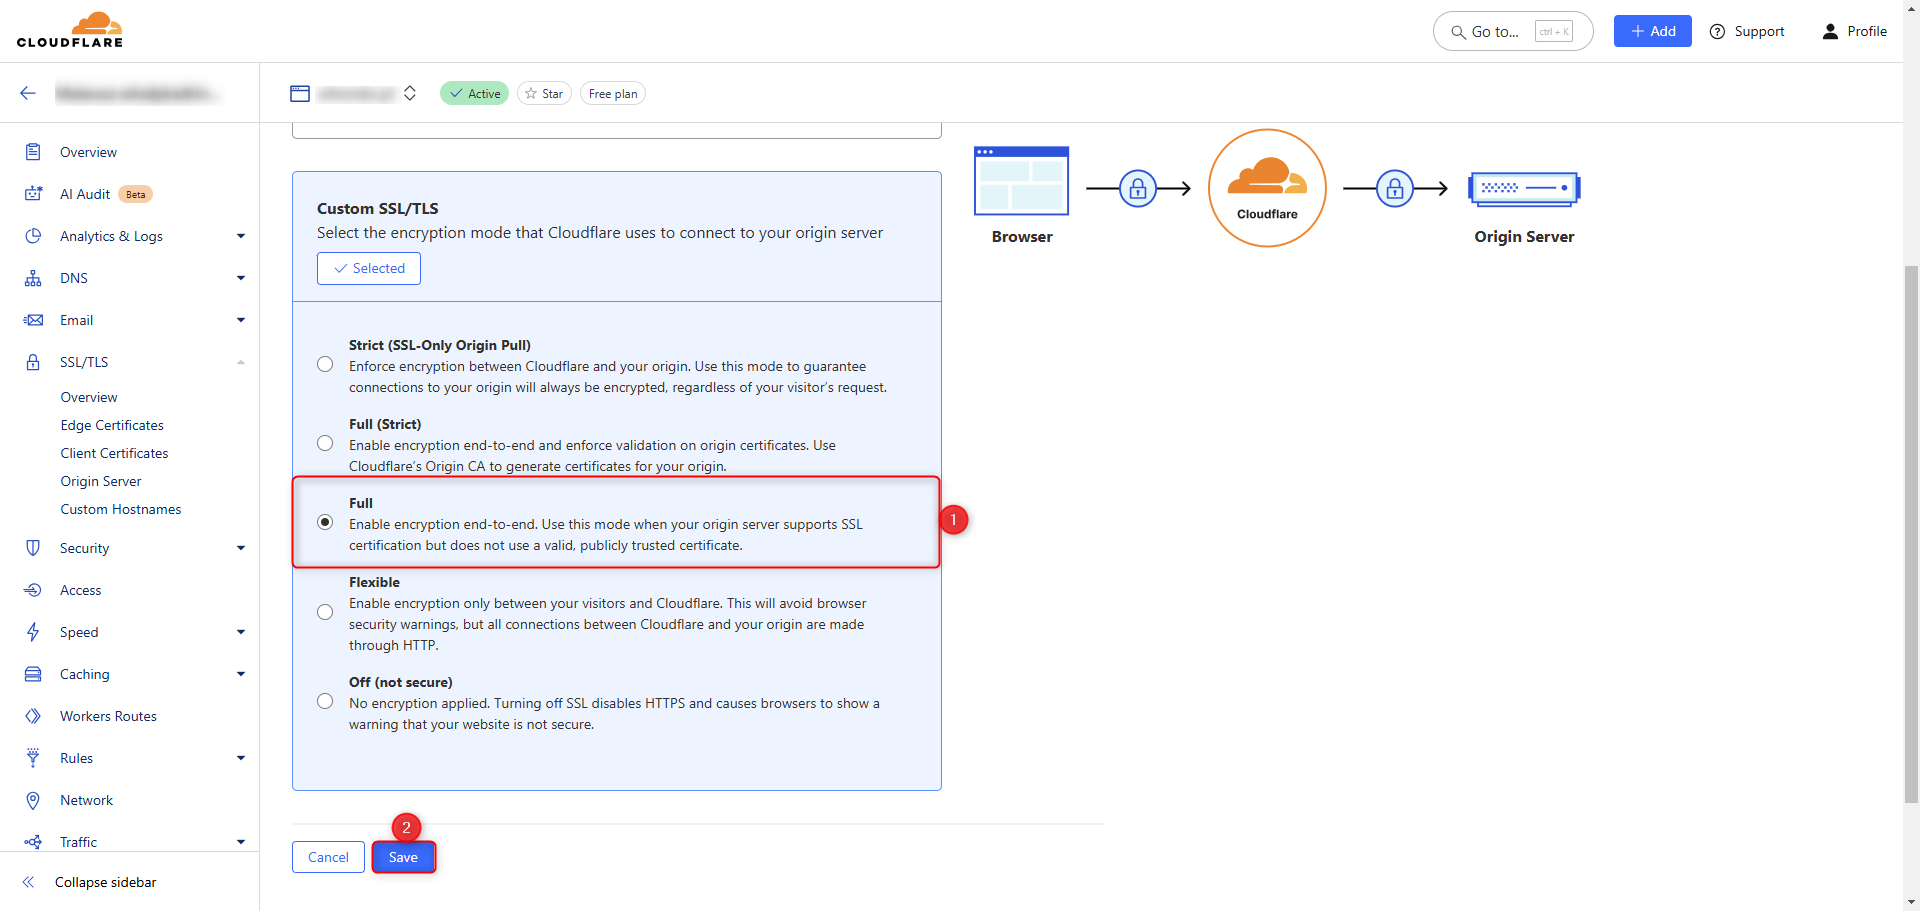The width and height of the screenshot is (1920, 911).
Task: Expand the DNS menu arrow
Action: click(241, 278)
